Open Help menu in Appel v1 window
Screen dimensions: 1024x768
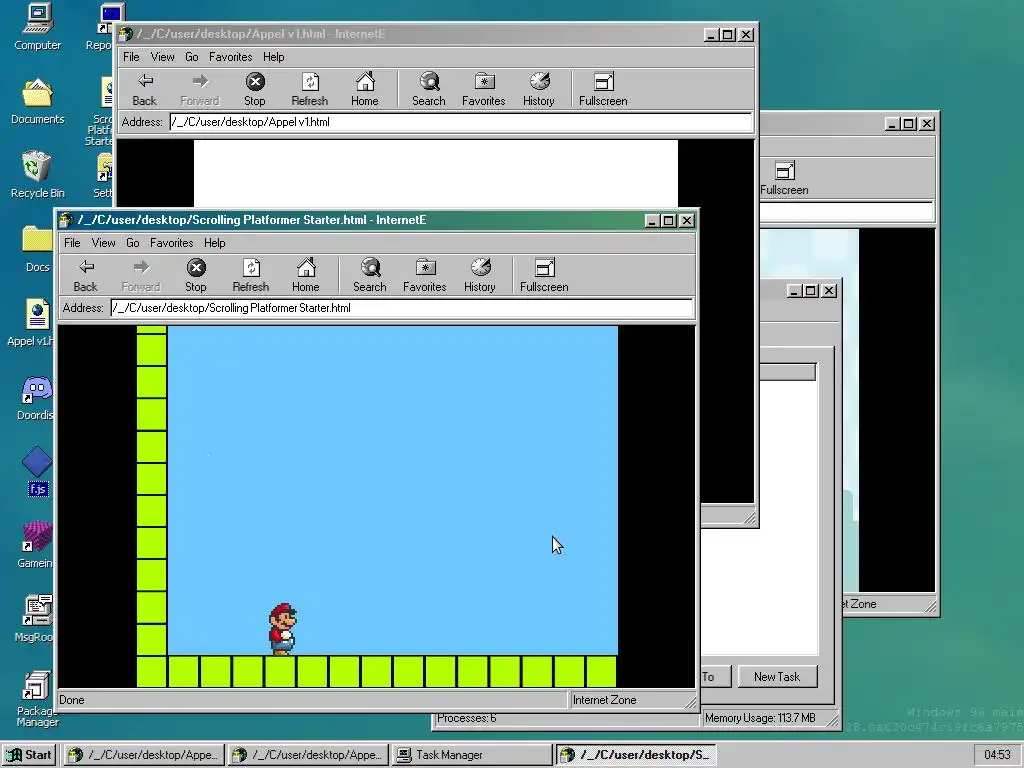[x=274, y=57]
